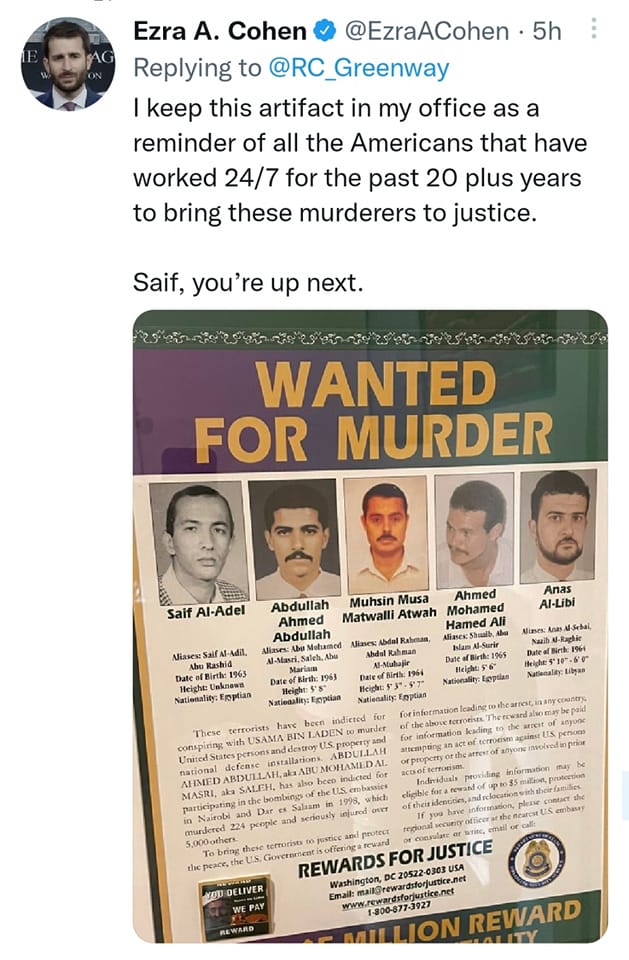The width and height of the screenshot is (629, 960).
Task: Click the 'WANTED FOR MURDER' poster headline
Action: click(x=372, y=410)
